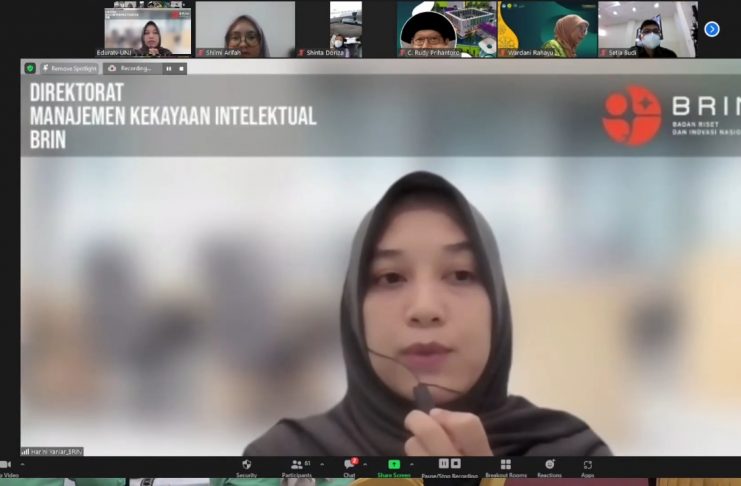Select the Setia Budi video thumbnail
This screenshot has width=741, height=486.
coord(648,29)
